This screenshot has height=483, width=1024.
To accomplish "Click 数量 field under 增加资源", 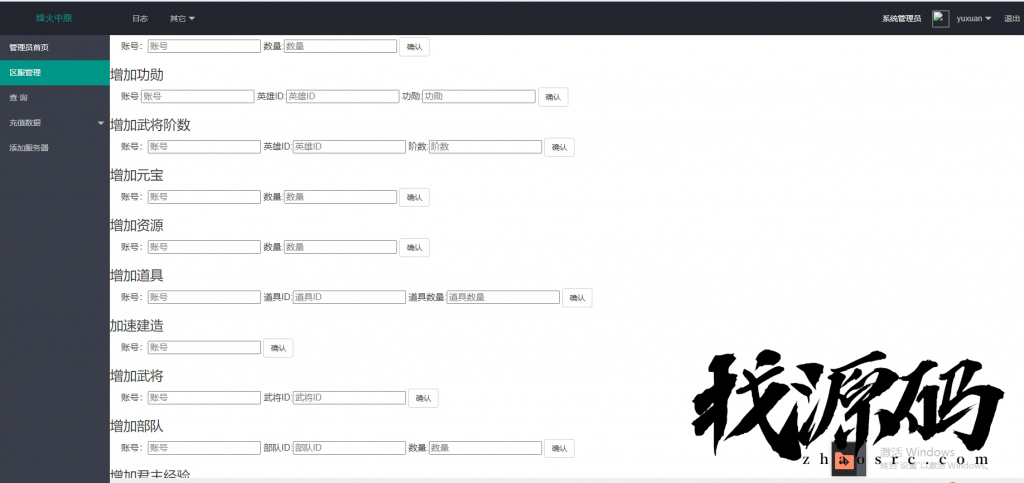I will pos(340,247).
